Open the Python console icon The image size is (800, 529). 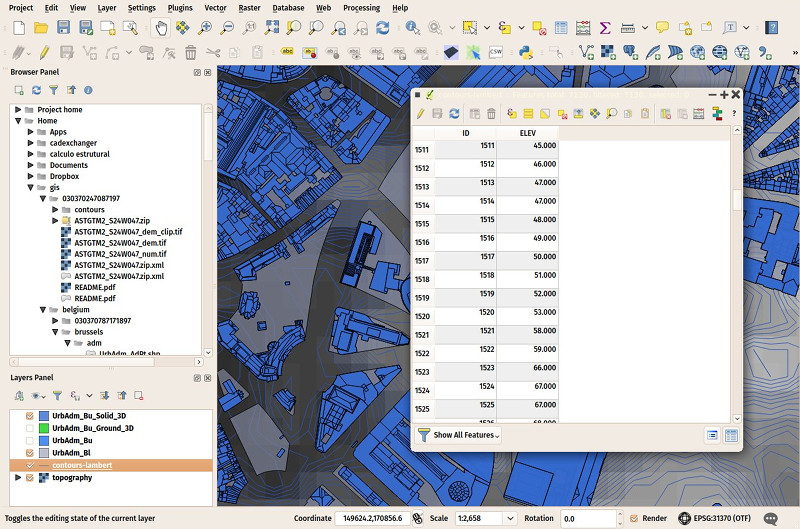tap(526, 52)
